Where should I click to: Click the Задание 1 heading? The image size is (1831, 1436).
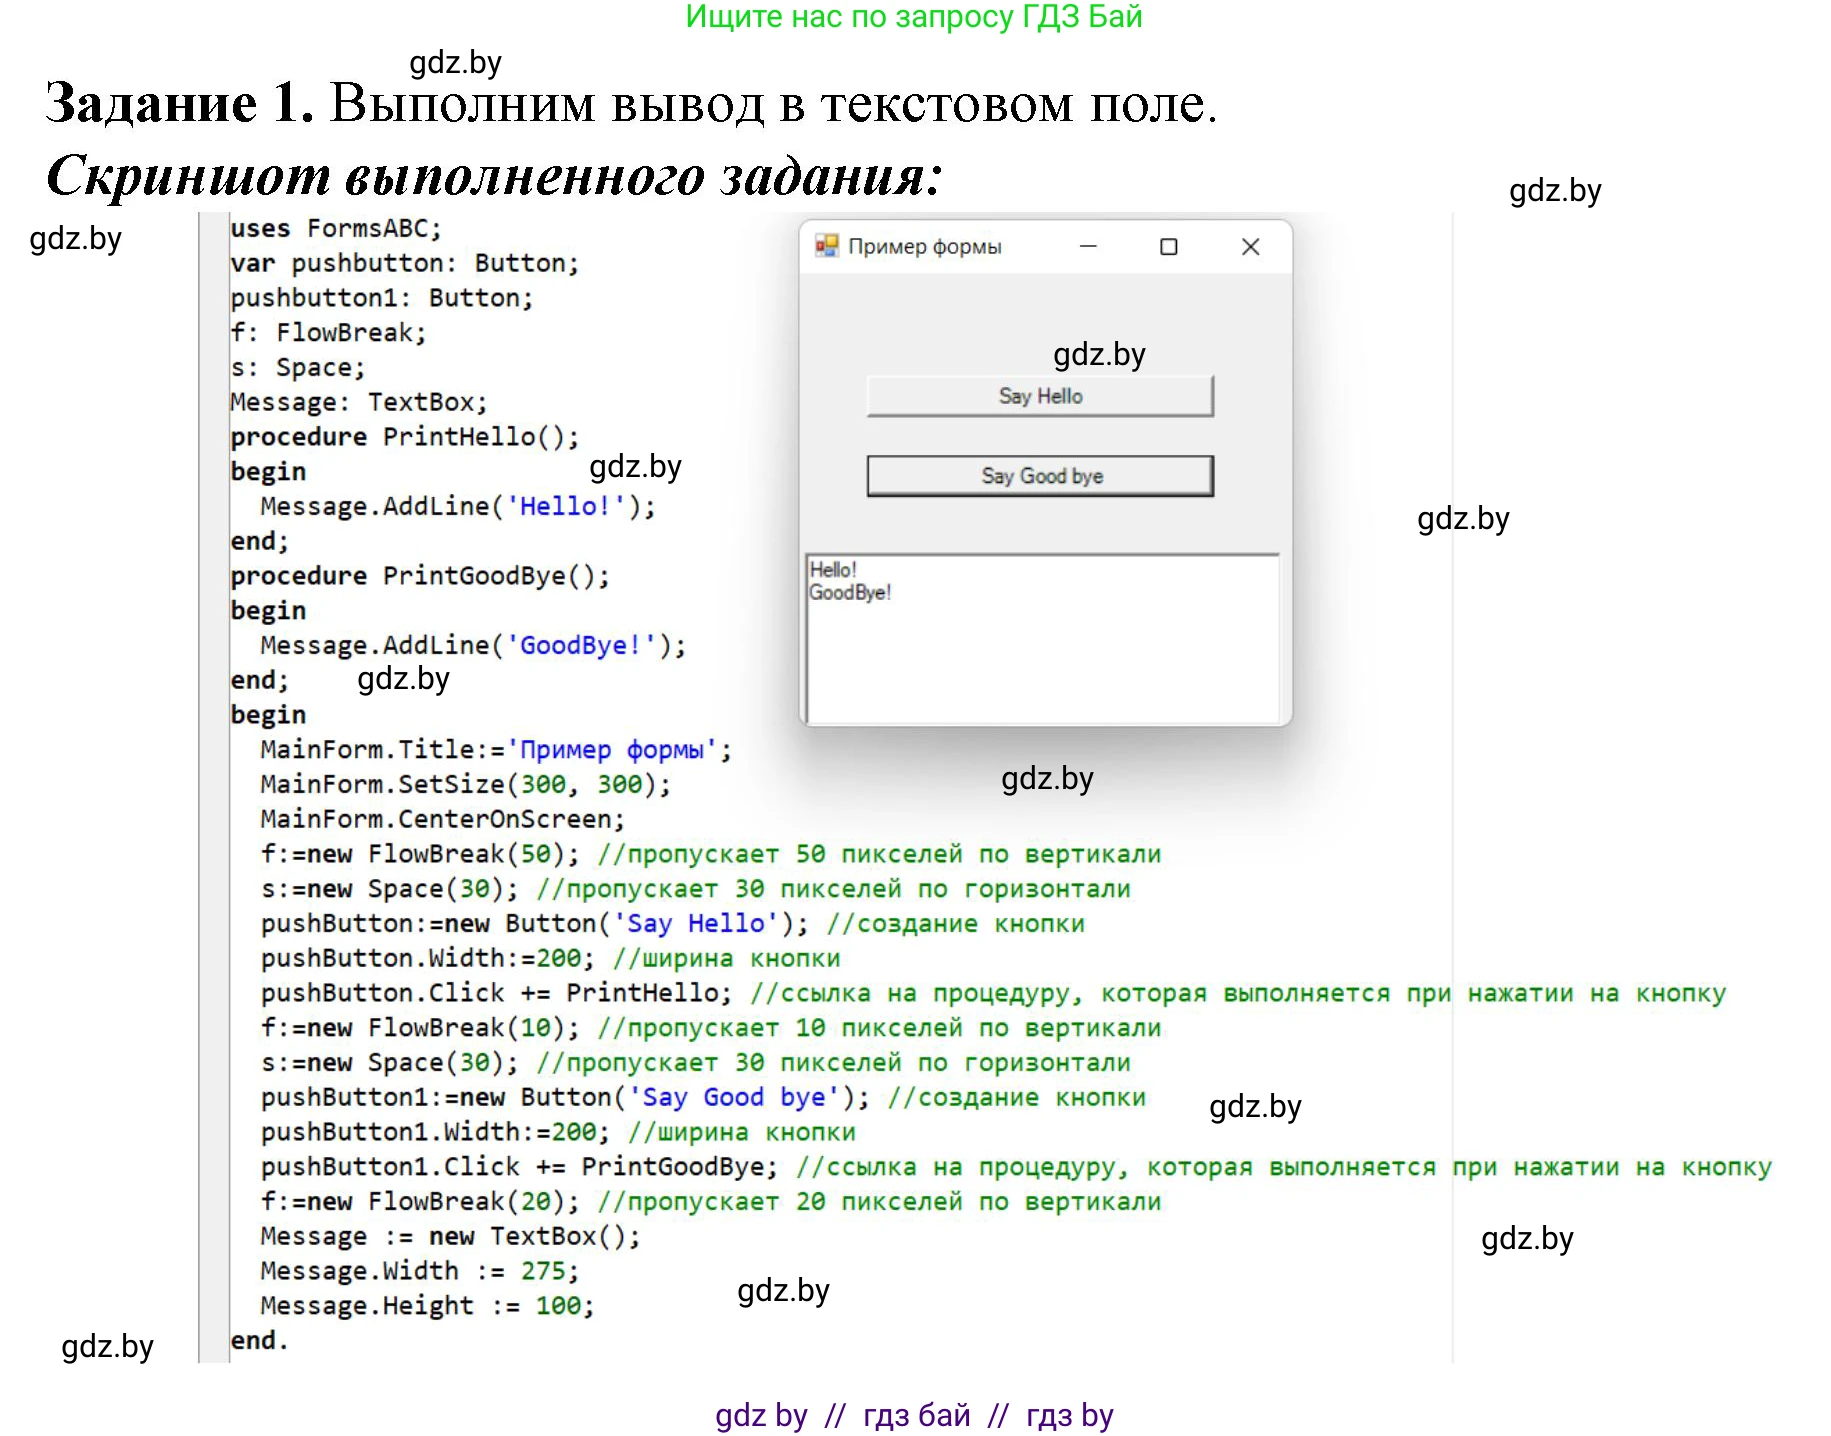coord(180,103)
